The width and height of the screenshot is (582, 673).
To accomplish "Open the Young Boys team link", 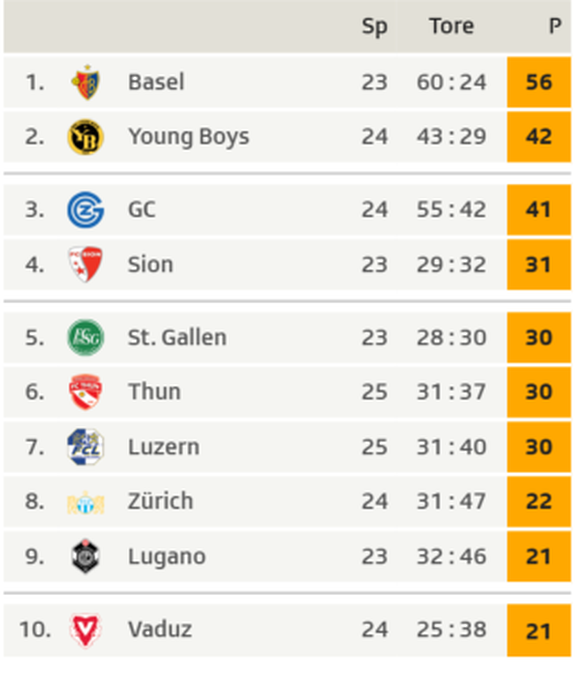I will [188, 137].
